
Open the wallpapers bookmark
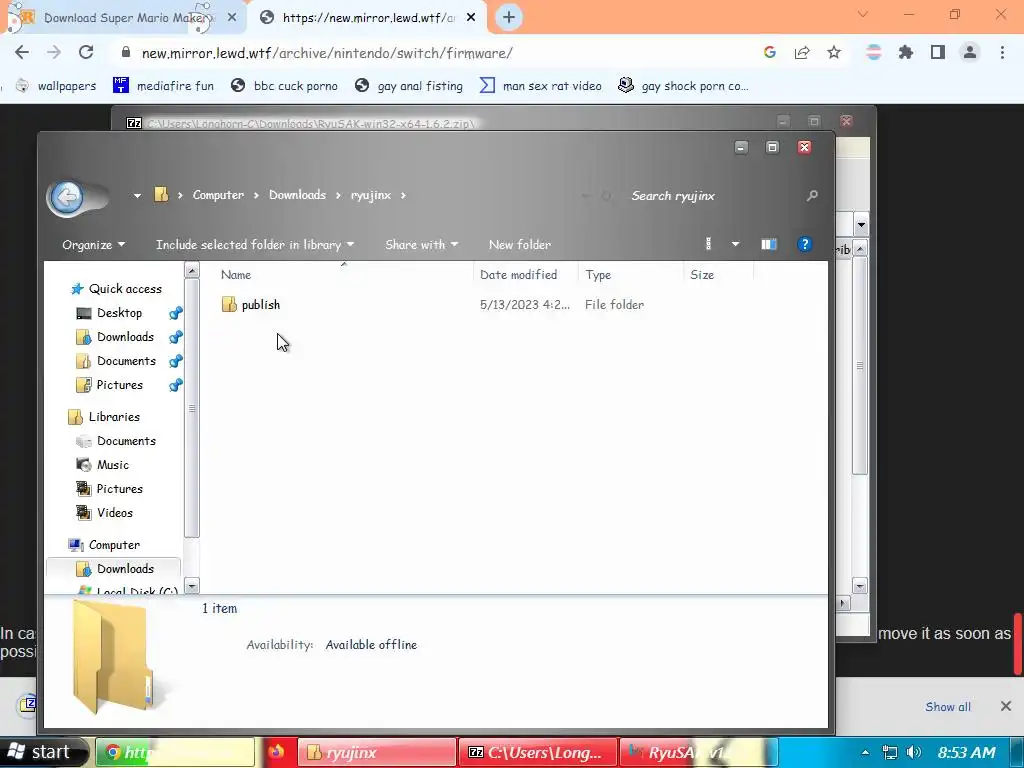pos(57,86)
